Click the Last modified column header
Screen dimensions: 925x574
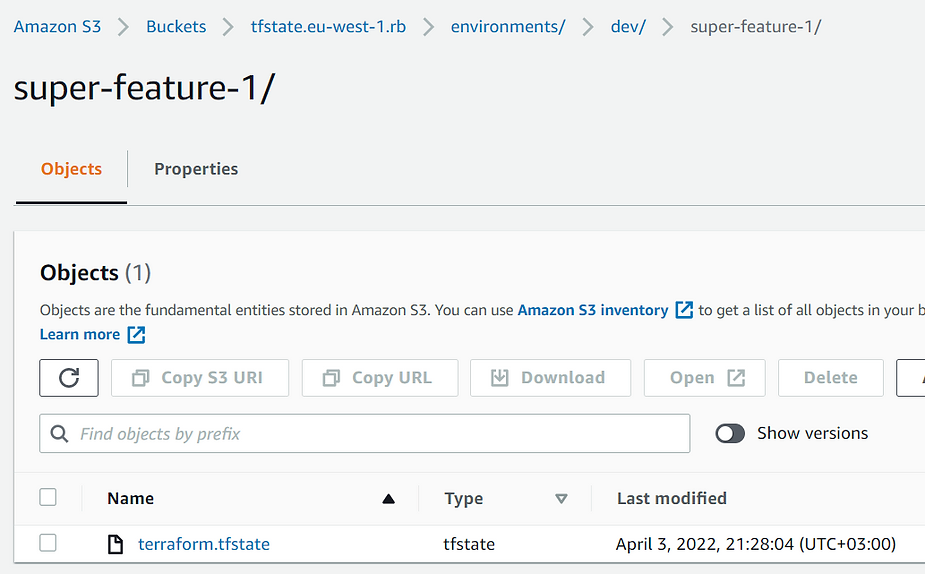coord(672,498)
